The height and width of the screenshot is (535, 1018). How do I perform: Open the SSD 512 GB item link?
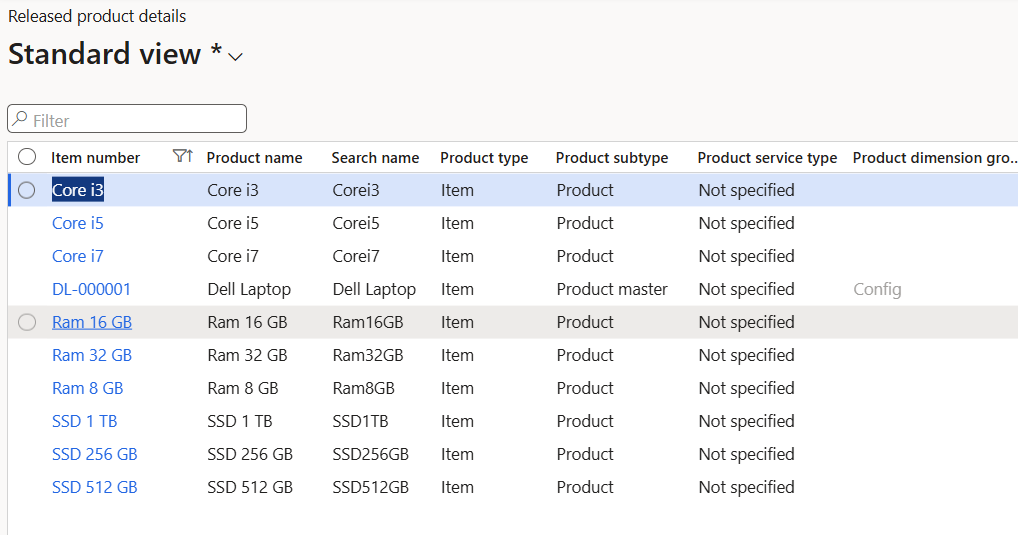coord(94,487)
